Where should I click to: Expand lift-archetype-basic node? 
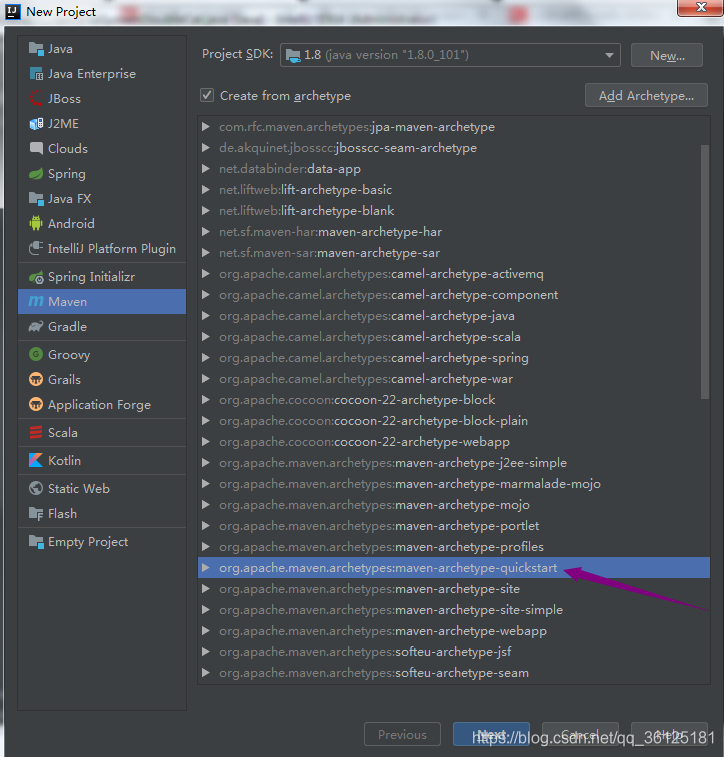pos(206,190)
